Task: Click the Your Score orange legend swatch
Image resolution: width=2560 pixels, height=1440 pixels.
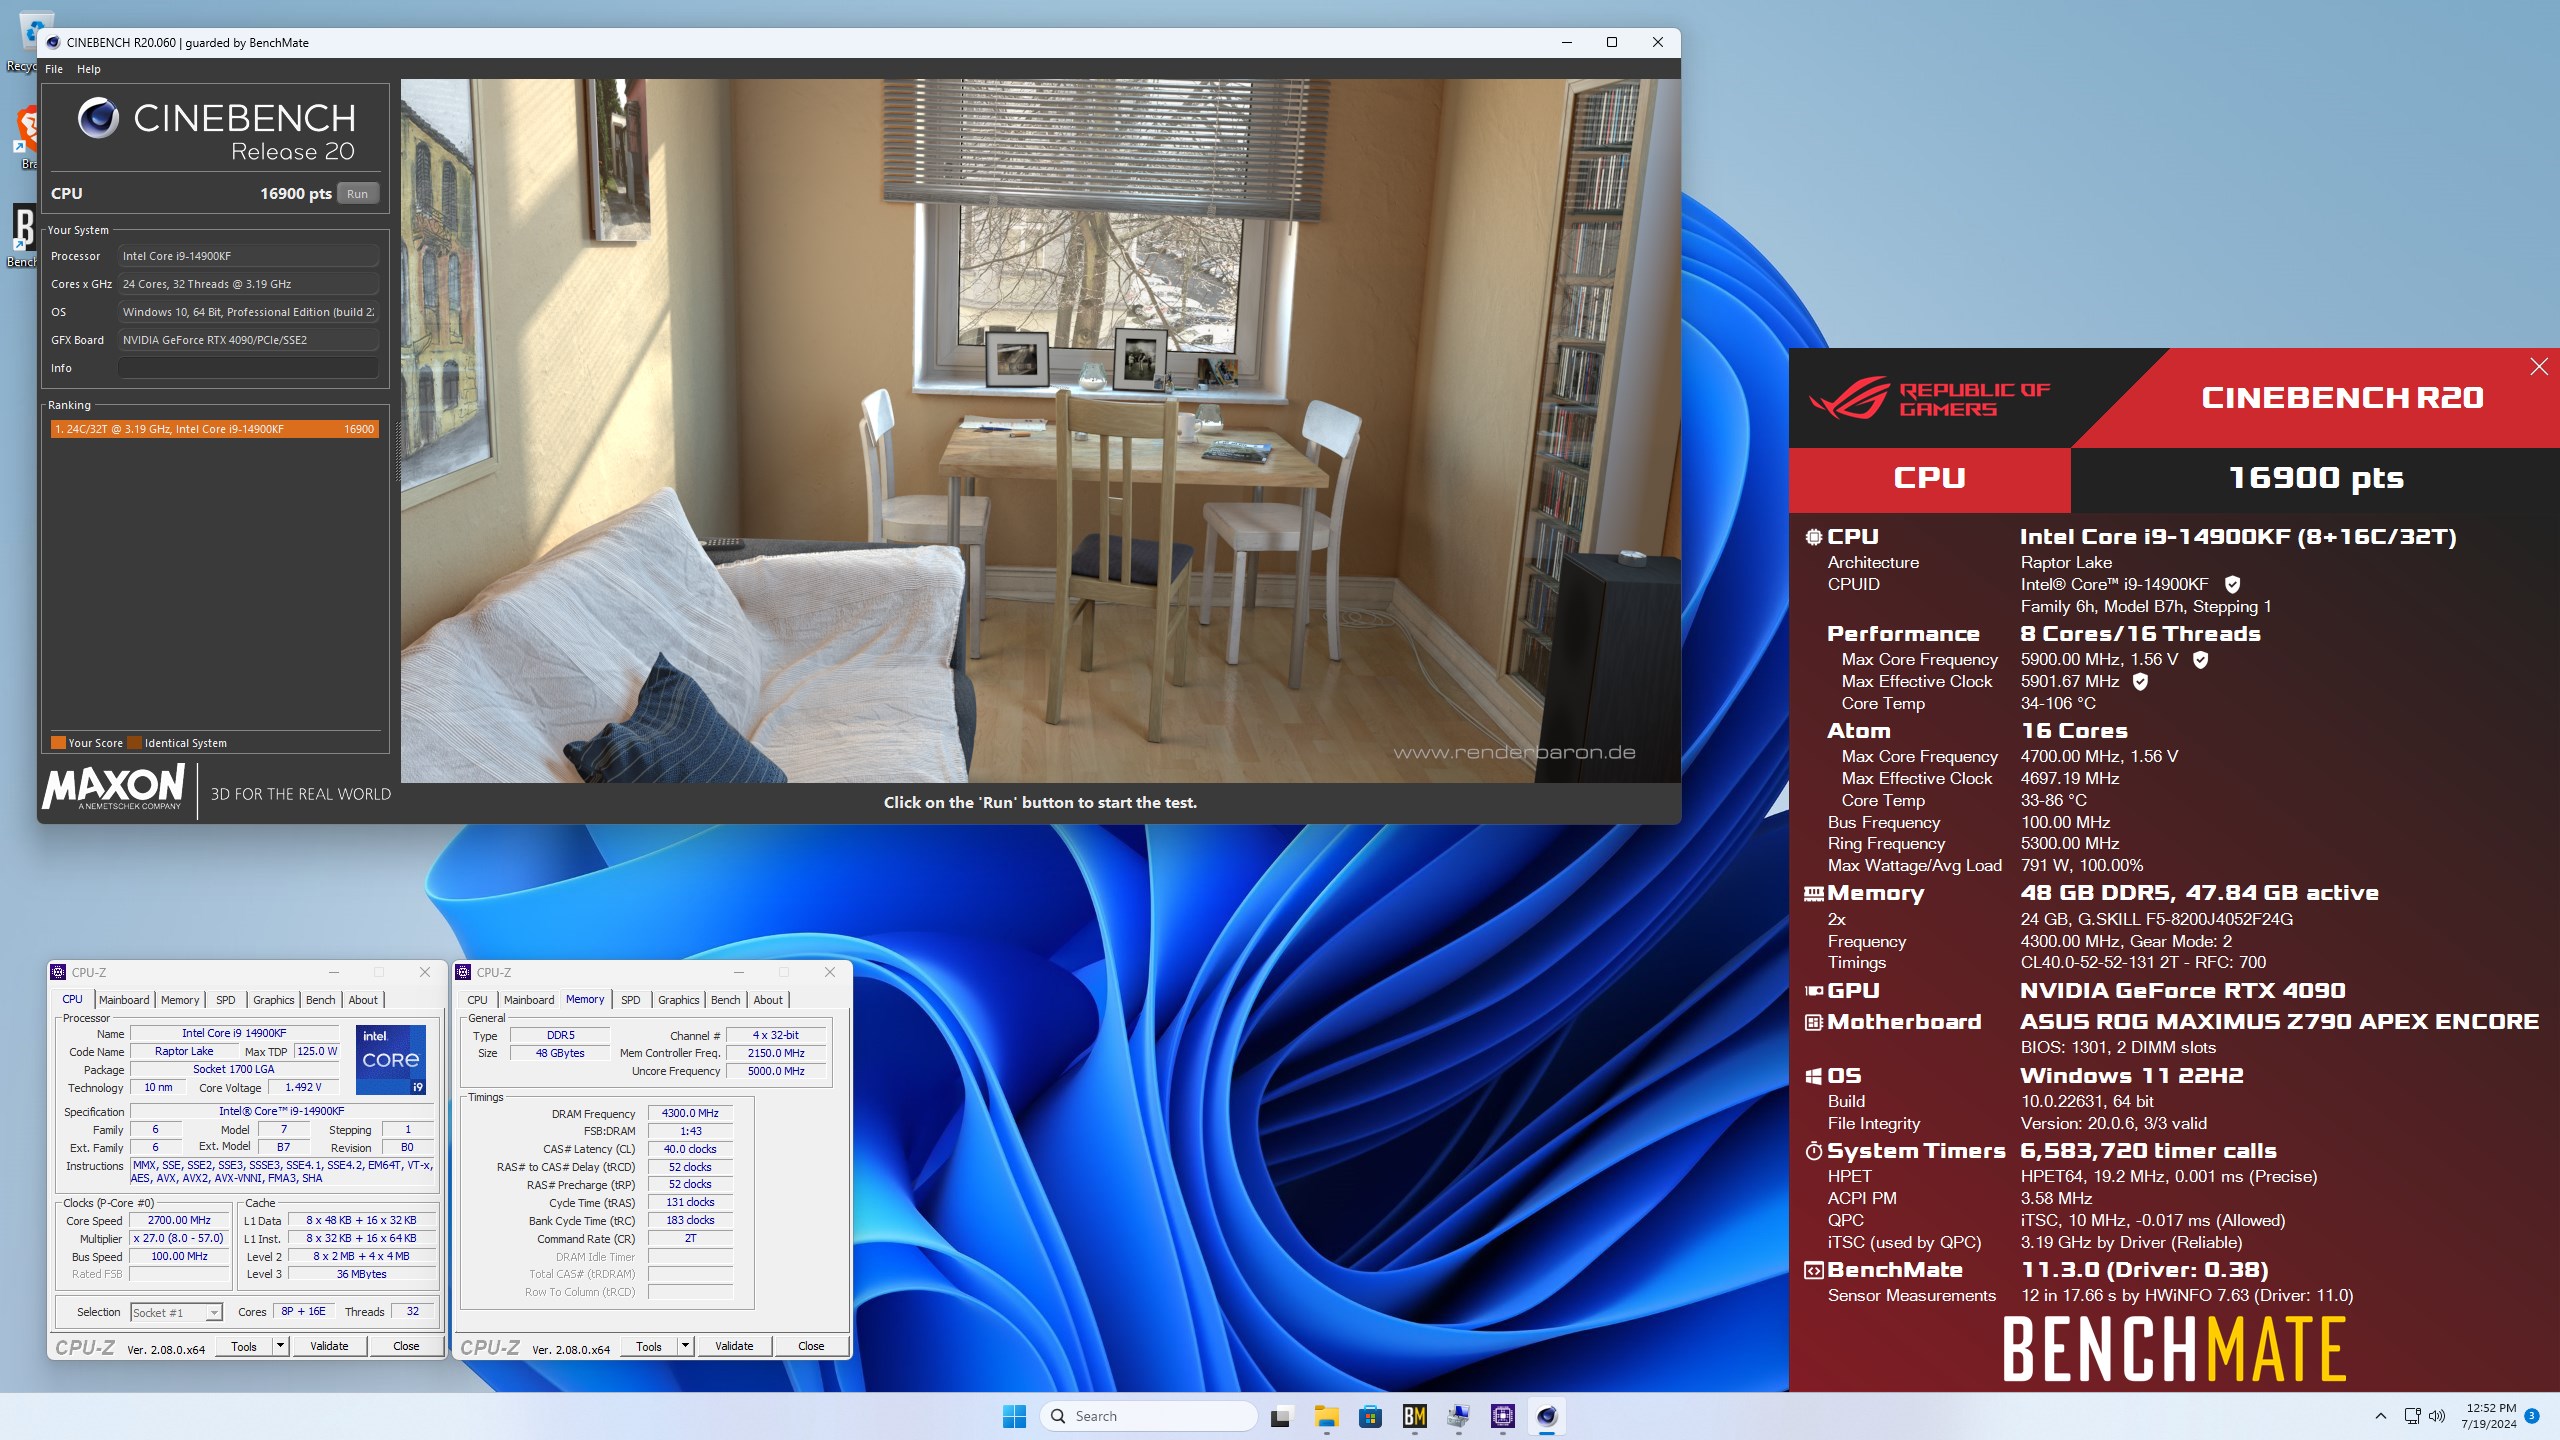Action: click(58, 743)
